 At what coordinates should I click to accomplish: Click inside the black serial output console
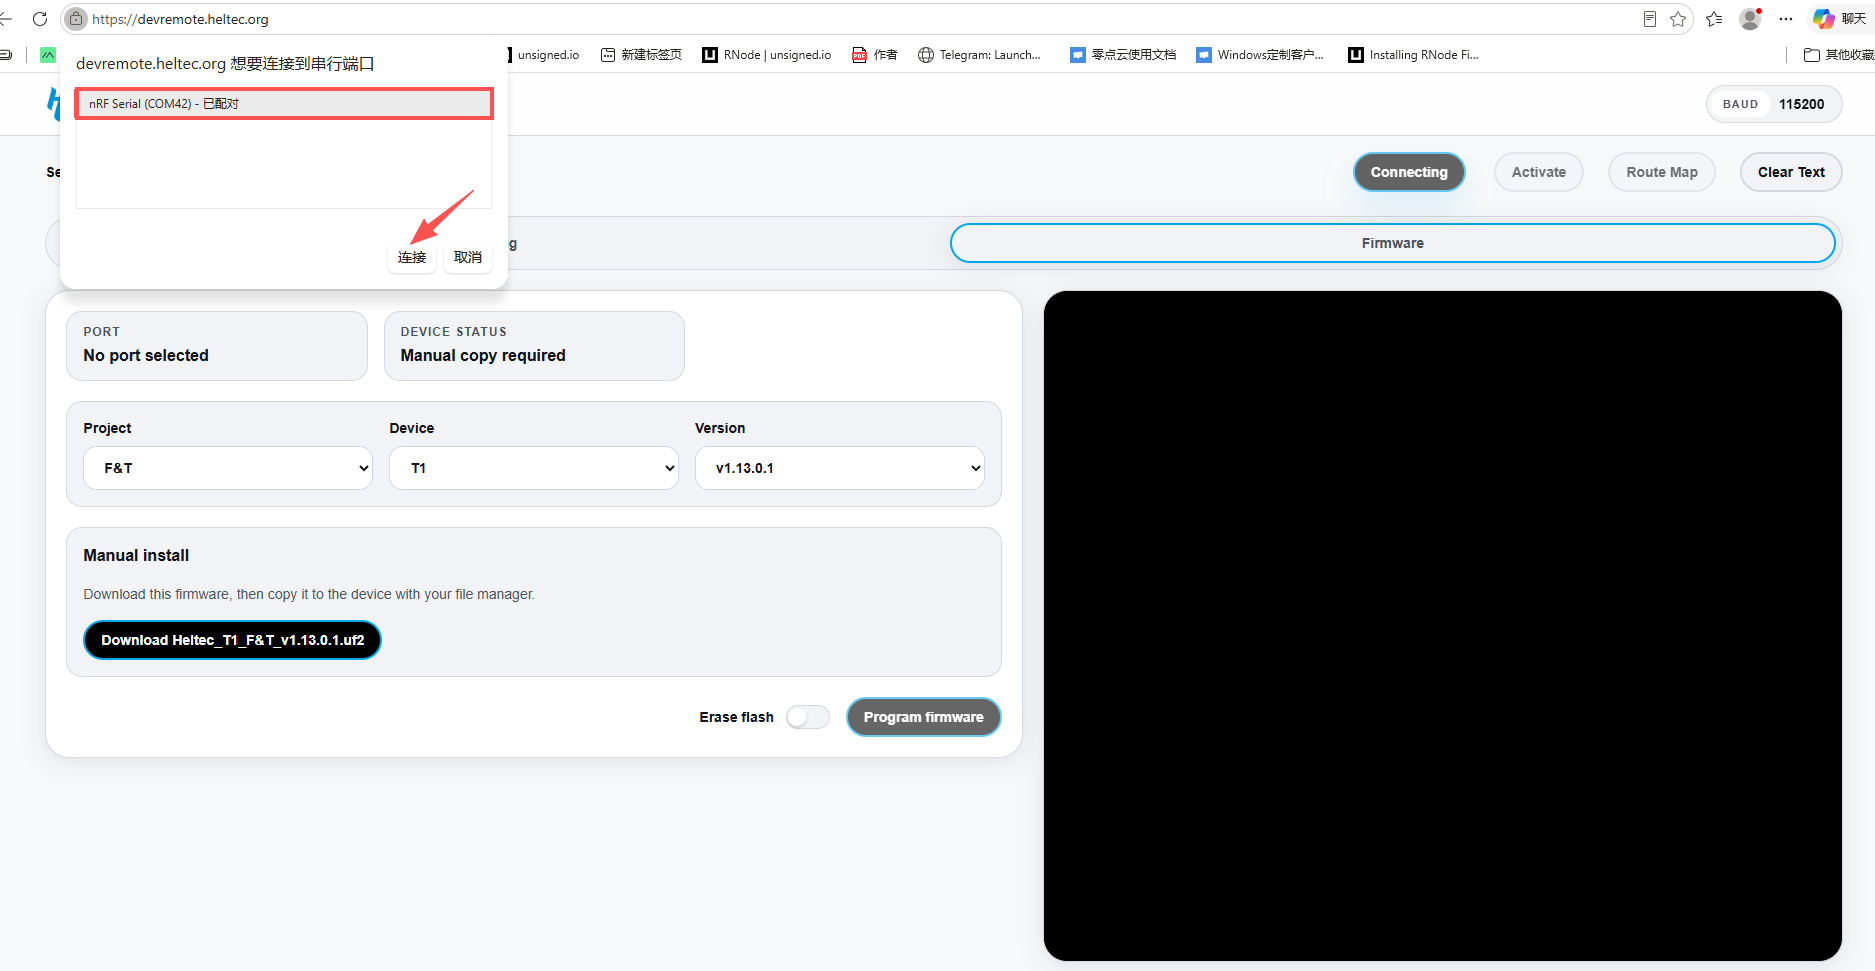1442,626
